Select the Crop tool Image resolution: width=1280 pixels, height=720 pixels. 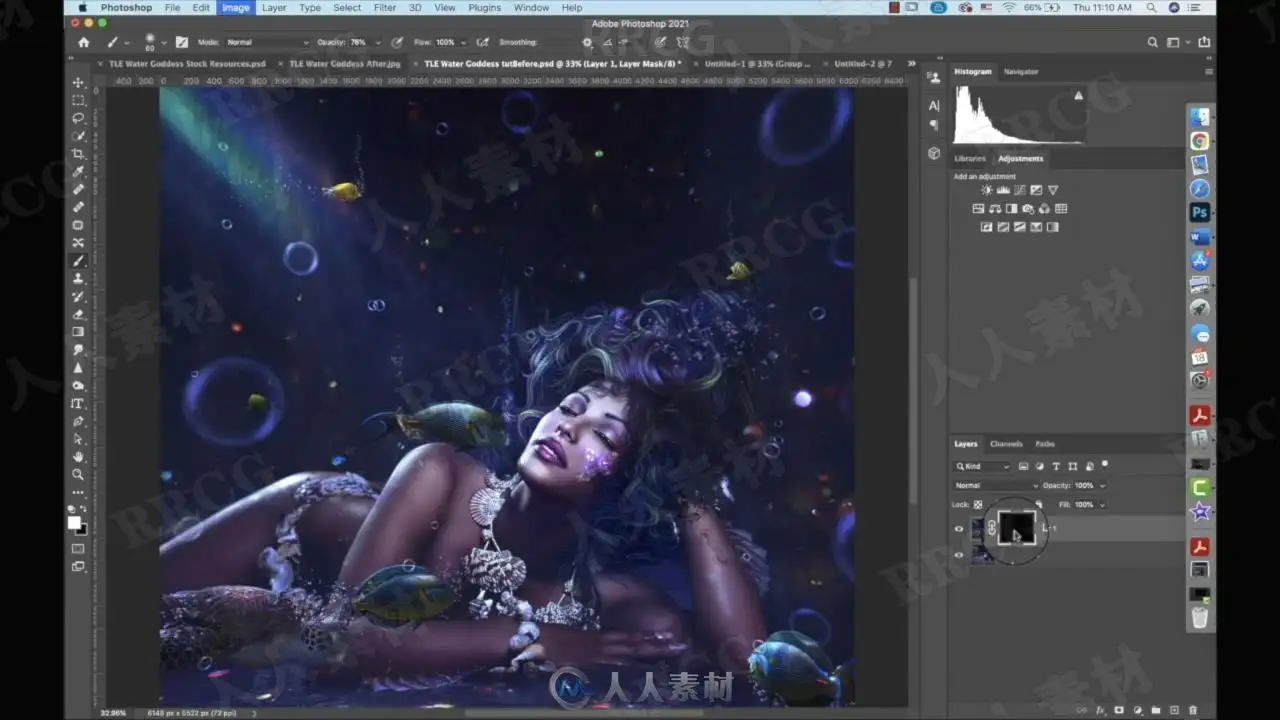[x=78, y=154]
